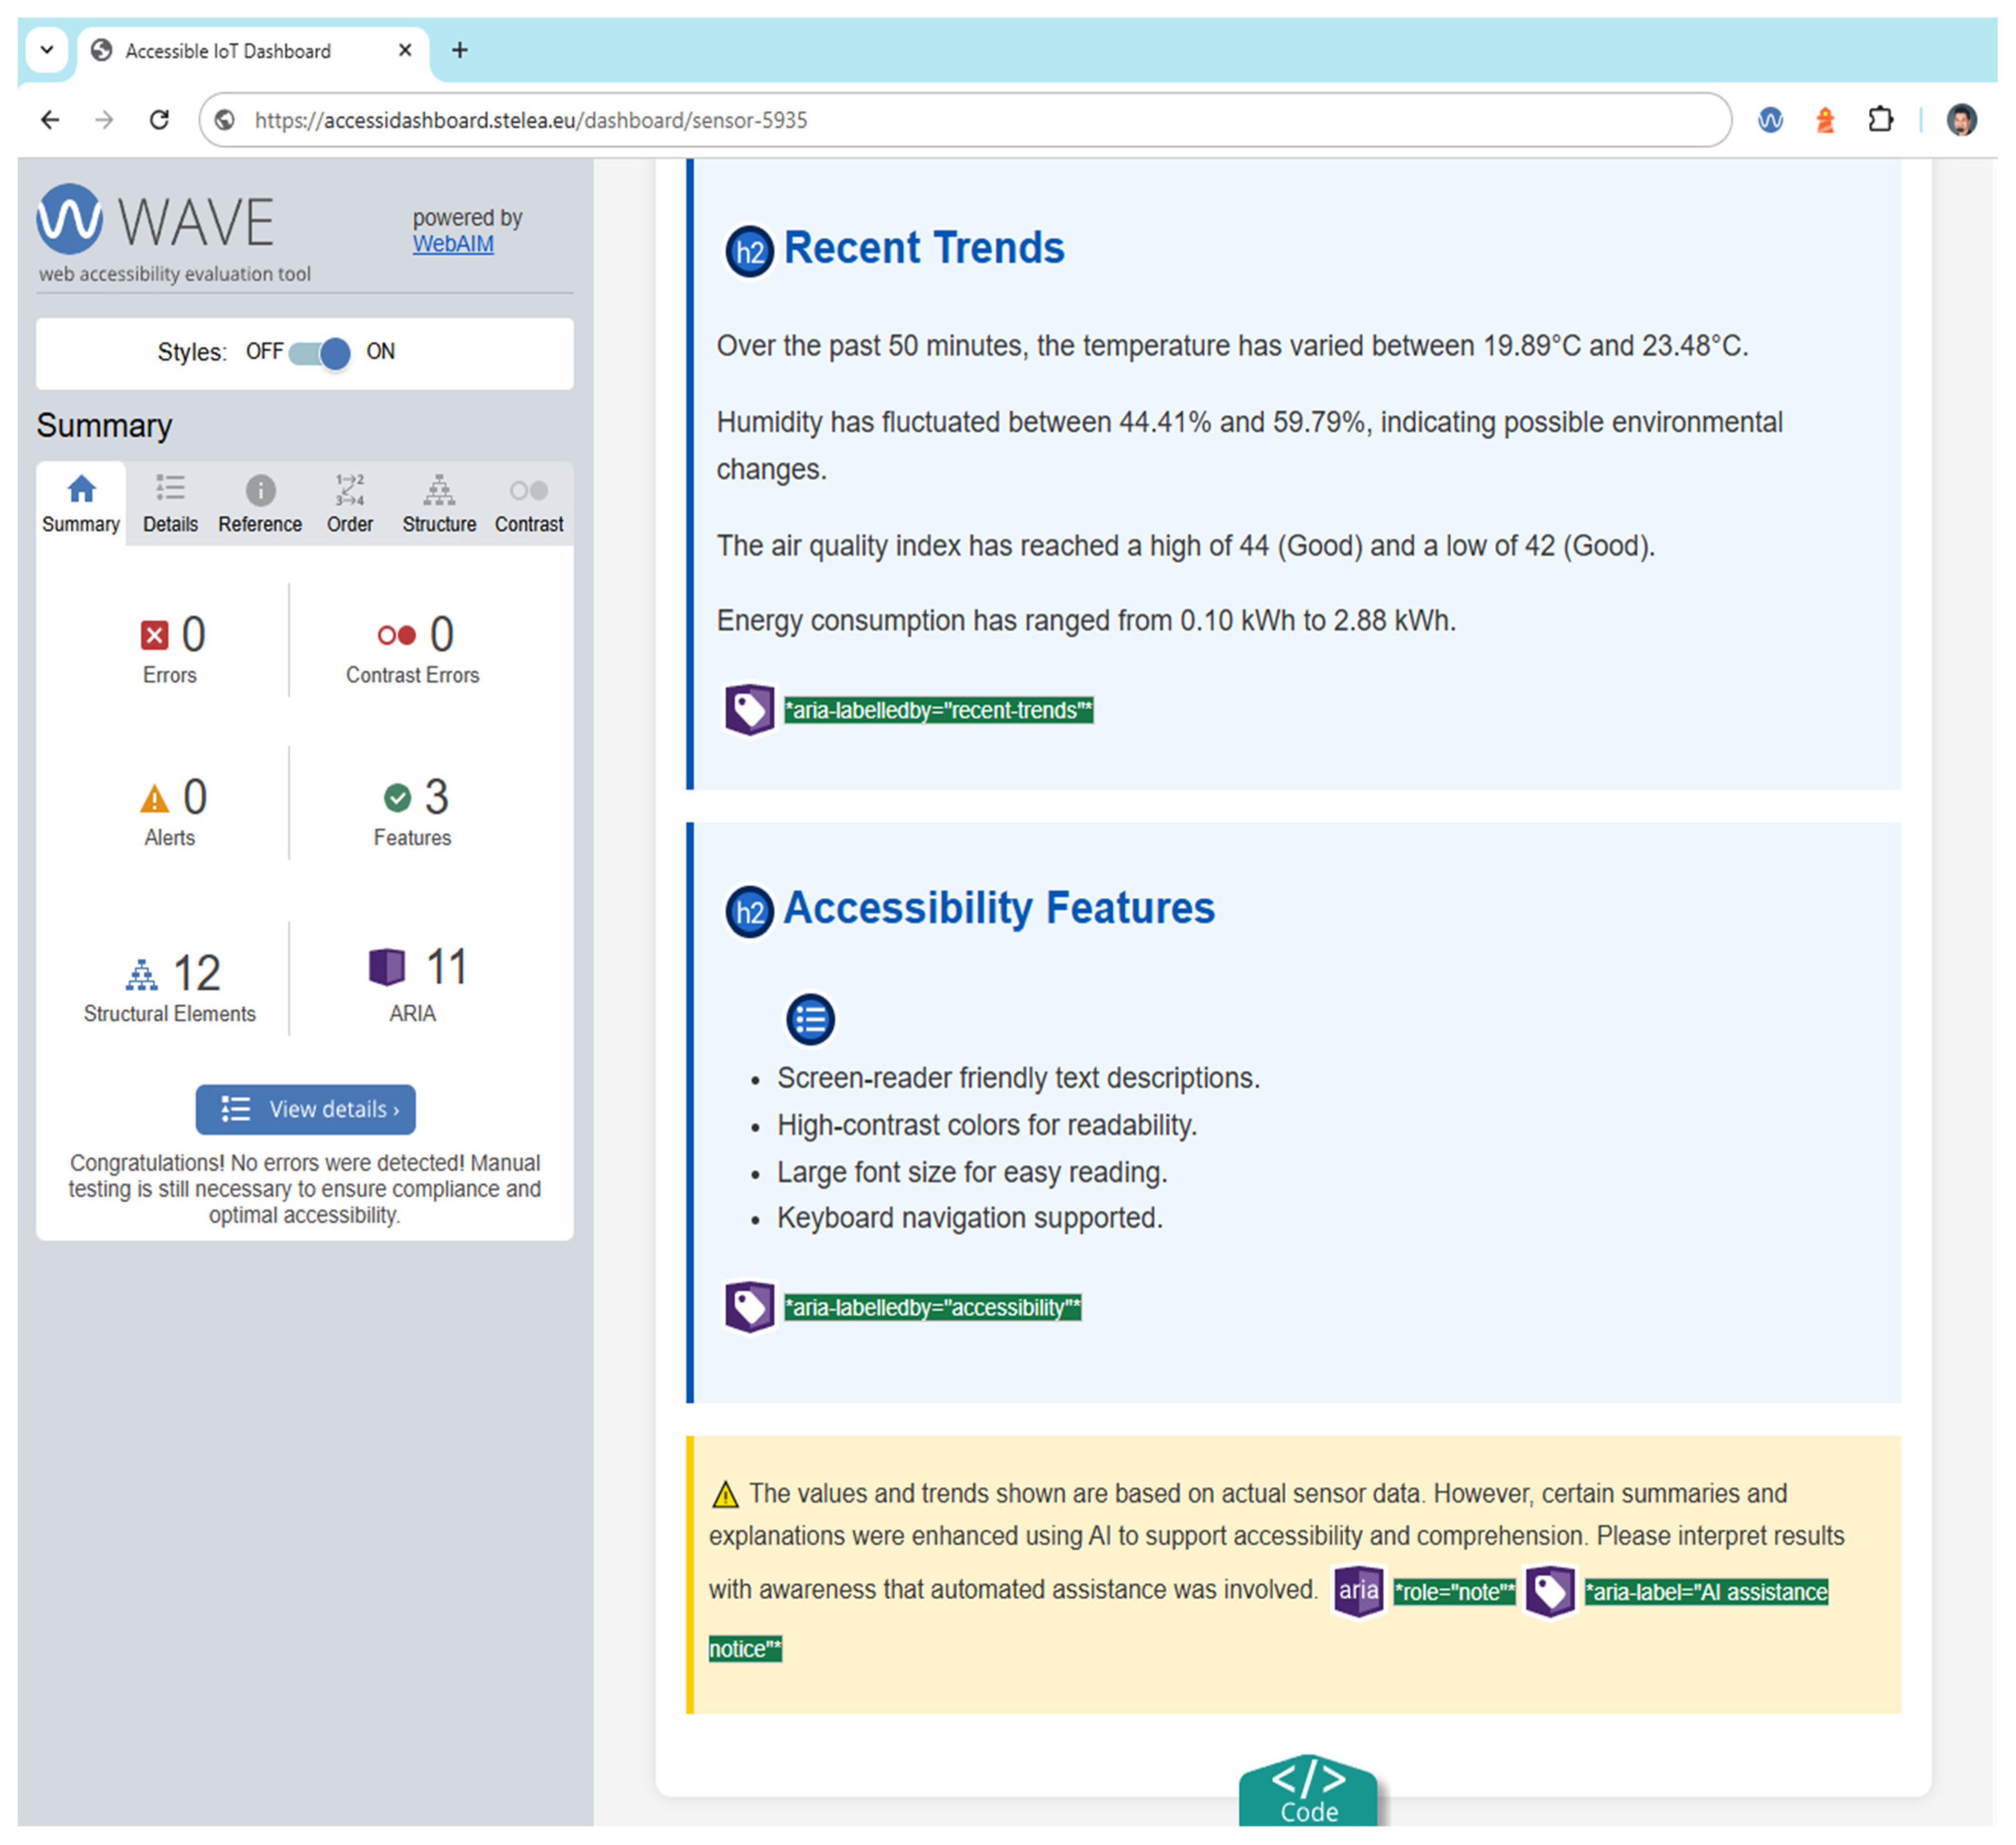2016x1845 pixels.
Task: Switch to the Details tab
Action: (170, 504)
